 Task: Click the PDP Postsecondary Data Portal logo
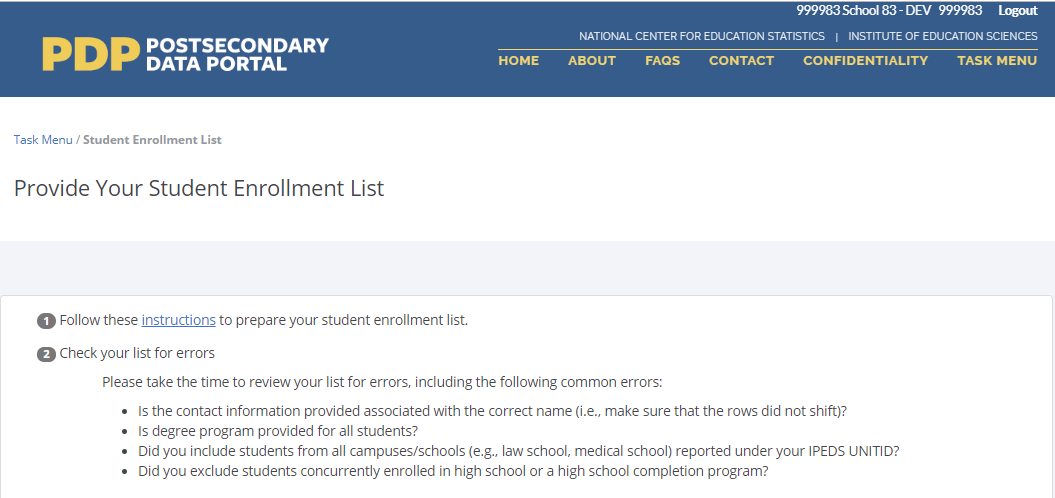click(x=185, y=54)
